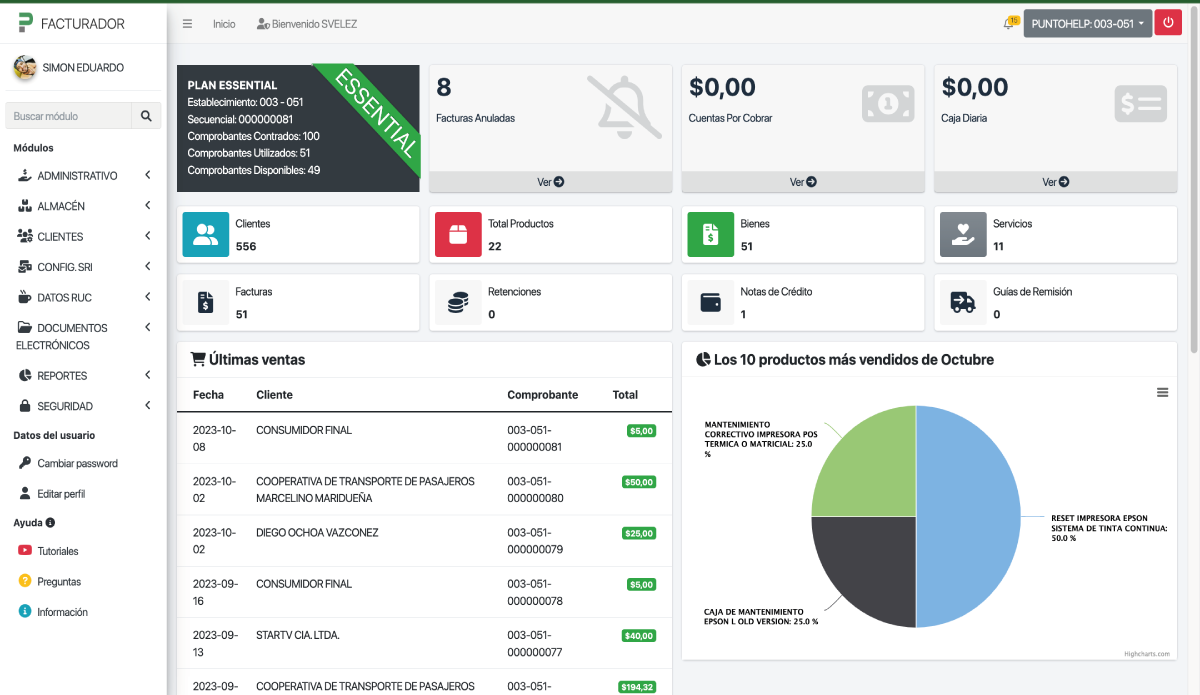Open the PUNTOHELP: 003-051 dropdown
1200x695 pixels.
click(x=1087, y=24)
